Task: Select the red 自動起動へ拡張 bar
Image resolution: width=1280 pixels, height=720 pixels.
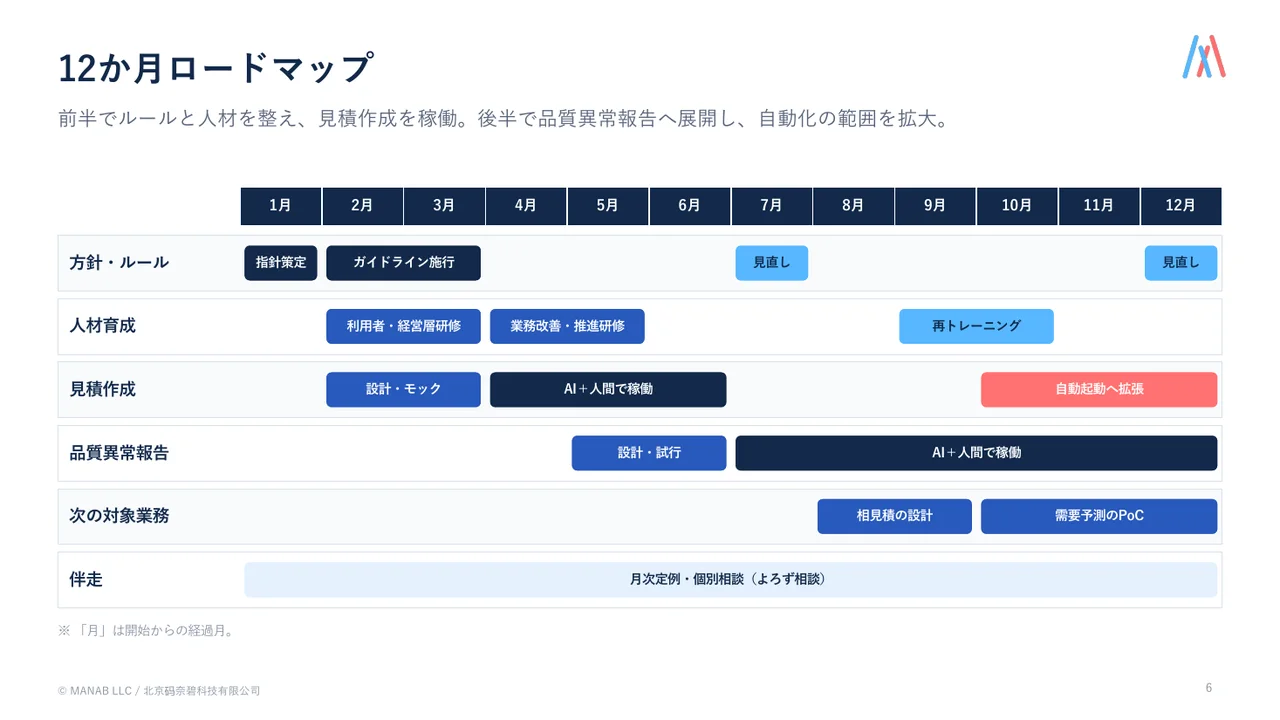Action: [x=1099, y=390]
